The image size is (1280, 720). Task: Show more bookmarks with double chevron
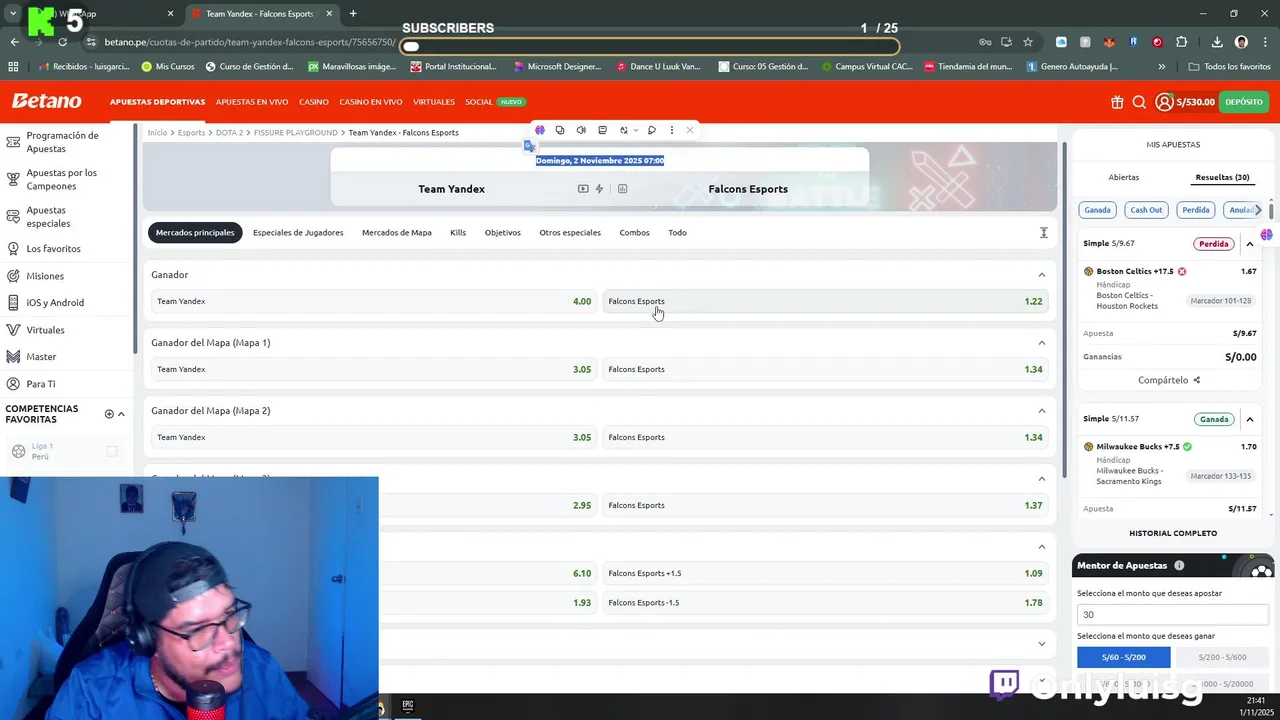(x=1161, y=67)
